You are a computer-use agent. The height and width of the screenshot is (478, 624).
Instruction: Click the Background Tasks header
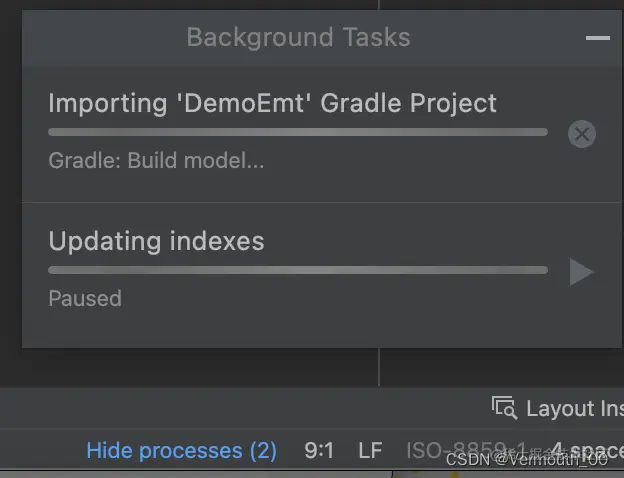(298, 37)
